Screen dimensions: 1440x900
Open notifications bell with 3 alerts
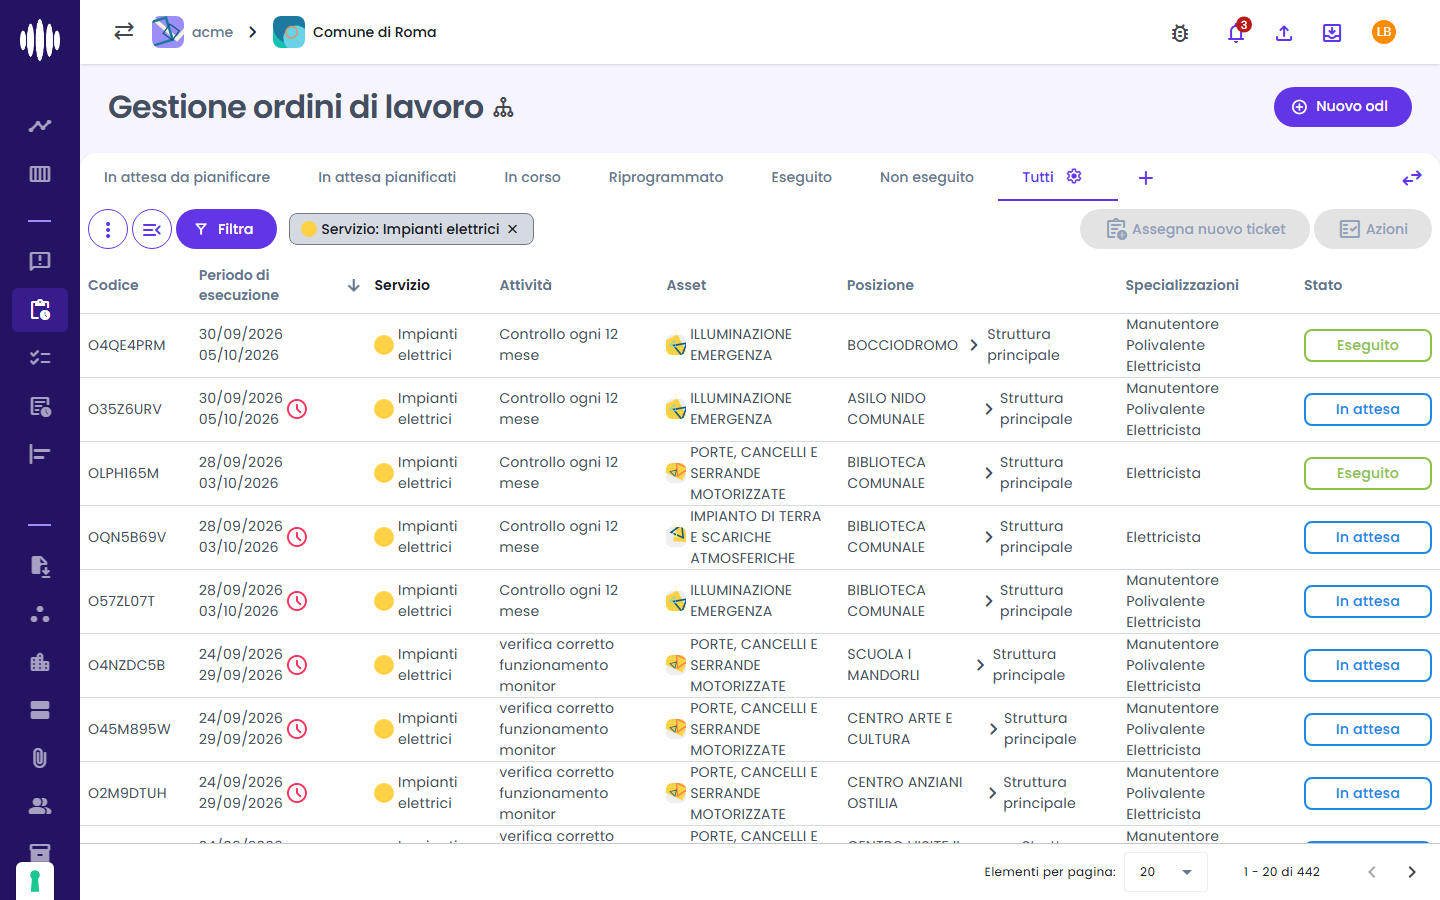[x=1236, y=33]
